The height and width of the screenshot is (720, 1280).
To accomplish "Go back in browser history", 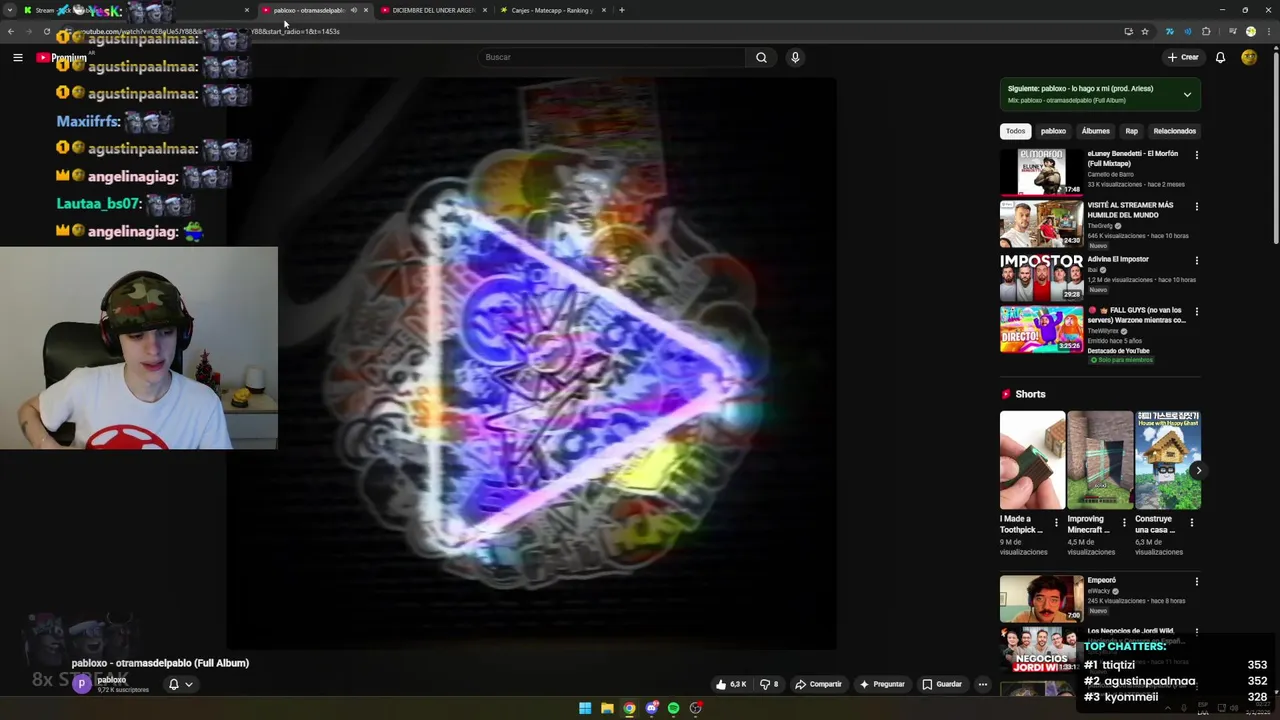I will [x=11, y=31].
